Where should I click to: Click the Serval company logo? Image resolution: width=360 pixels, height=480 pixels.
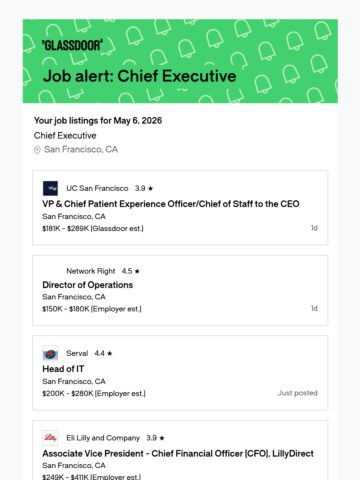(50, 354)
